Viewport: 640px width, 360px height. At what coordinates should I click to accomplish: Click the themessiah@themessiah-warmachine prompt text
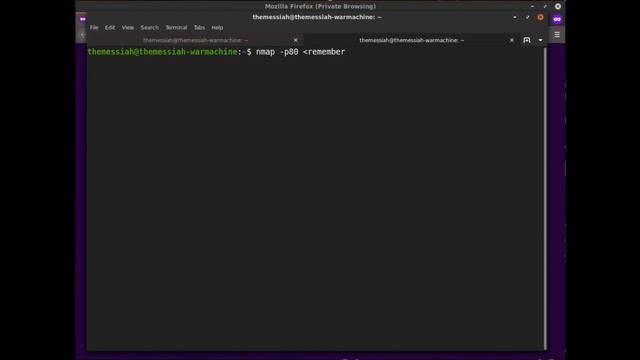pos(162,52)
